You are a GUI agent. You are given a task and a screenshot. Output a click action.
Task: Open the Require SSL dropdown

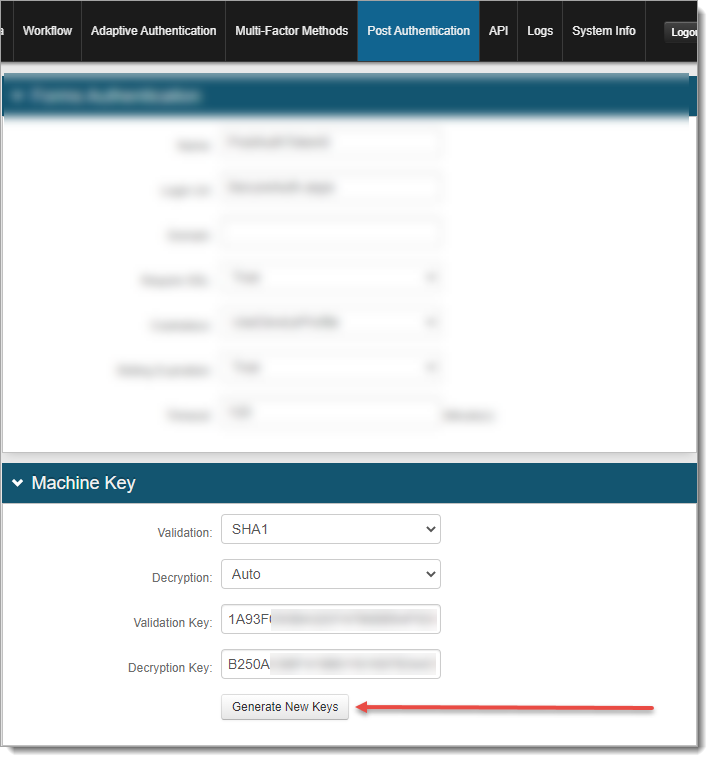click(x=330, y=279)
